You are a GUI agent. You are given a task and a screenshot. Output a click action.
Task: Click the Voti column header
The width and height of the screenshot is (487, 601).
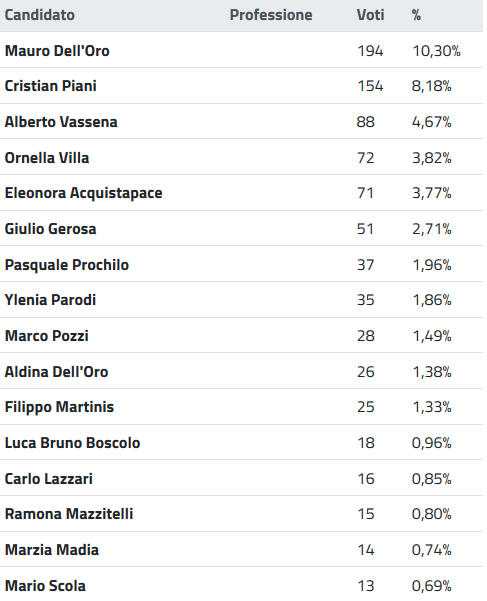(x=370, y=15)
